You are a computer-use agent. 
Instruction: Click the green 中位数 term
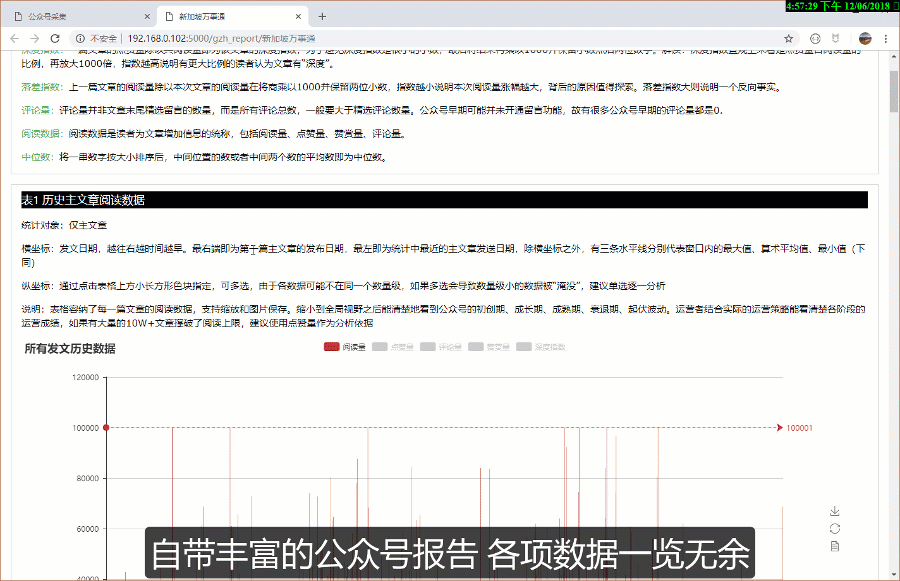pyautogui.click(x=37, y=157)
